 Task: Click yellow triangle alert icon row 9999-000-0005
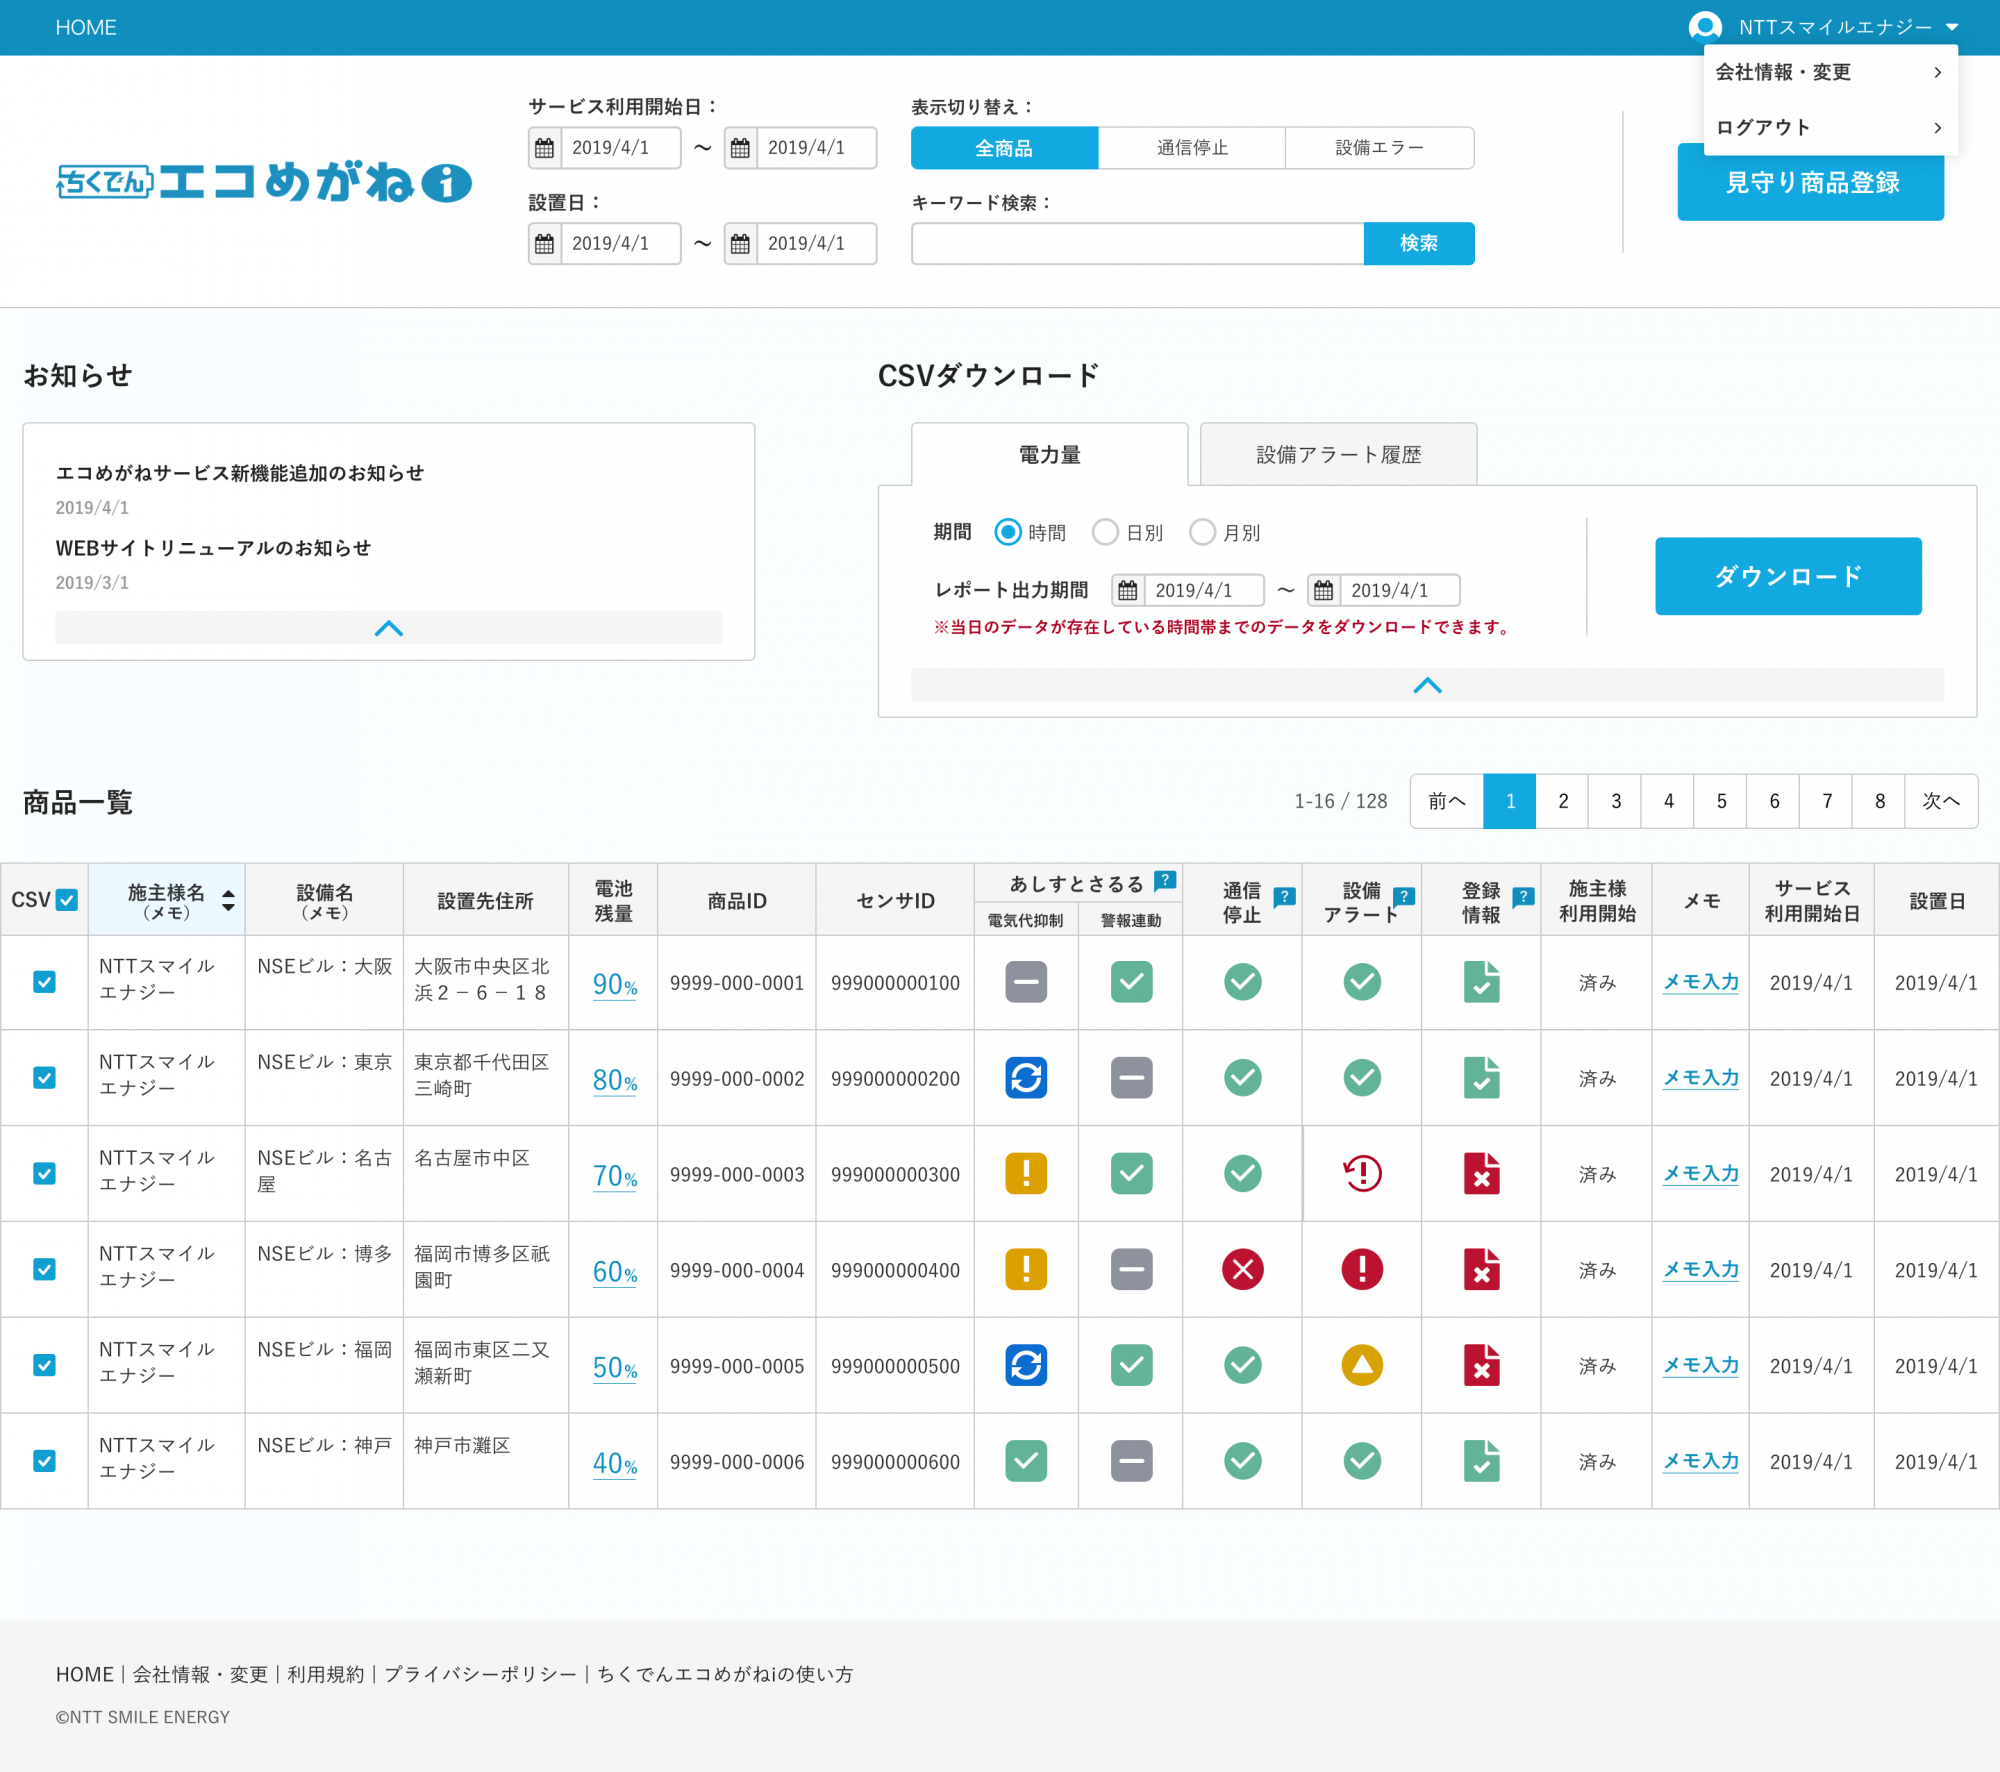pyautogui.click(x=1362, y=1366)
